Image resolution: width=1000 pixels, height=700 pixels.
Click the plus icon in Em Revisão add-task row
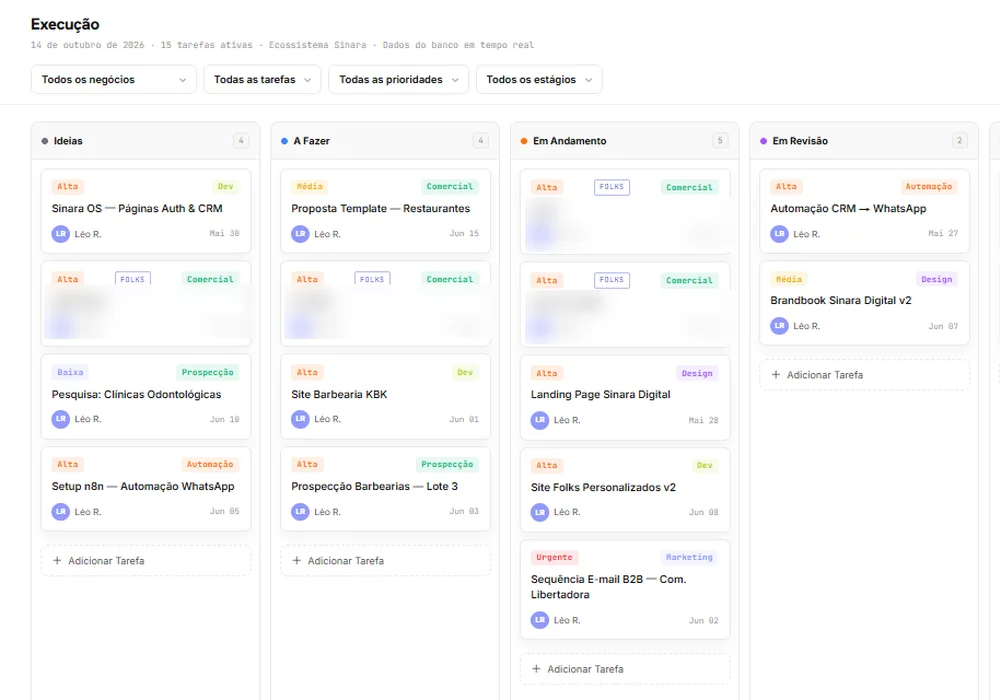click(x=776, y=375)
